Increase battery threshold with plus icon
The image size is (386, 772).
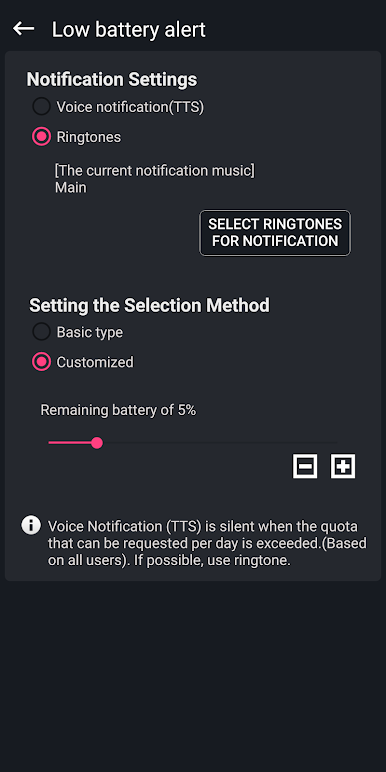point(343,466)
